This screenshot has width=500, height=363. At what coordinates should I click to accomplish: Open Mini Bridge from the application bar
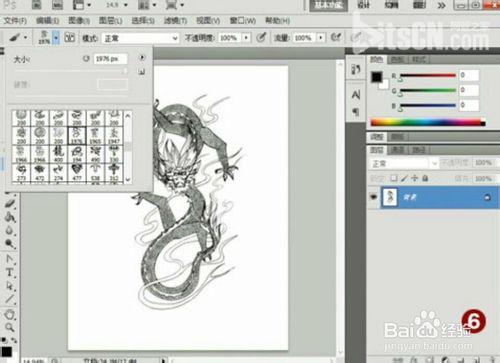click(58, 5)
